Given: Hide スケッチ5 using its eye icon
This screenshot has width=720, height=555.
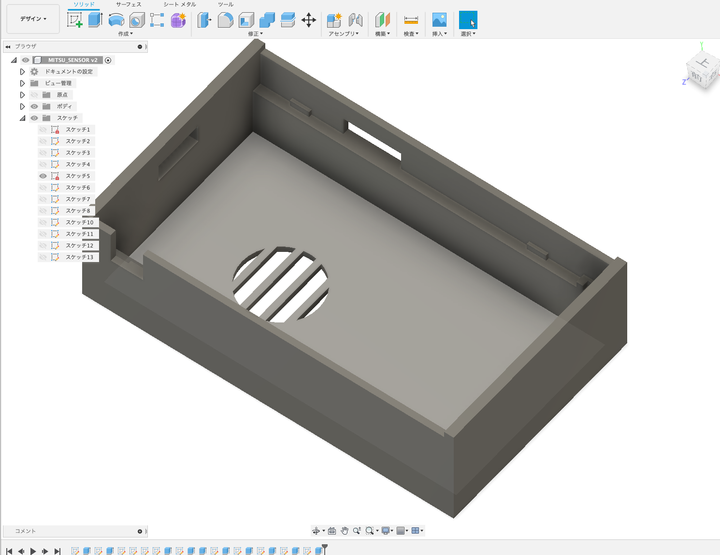Looking at the screenshot, I should pos(43,176).
